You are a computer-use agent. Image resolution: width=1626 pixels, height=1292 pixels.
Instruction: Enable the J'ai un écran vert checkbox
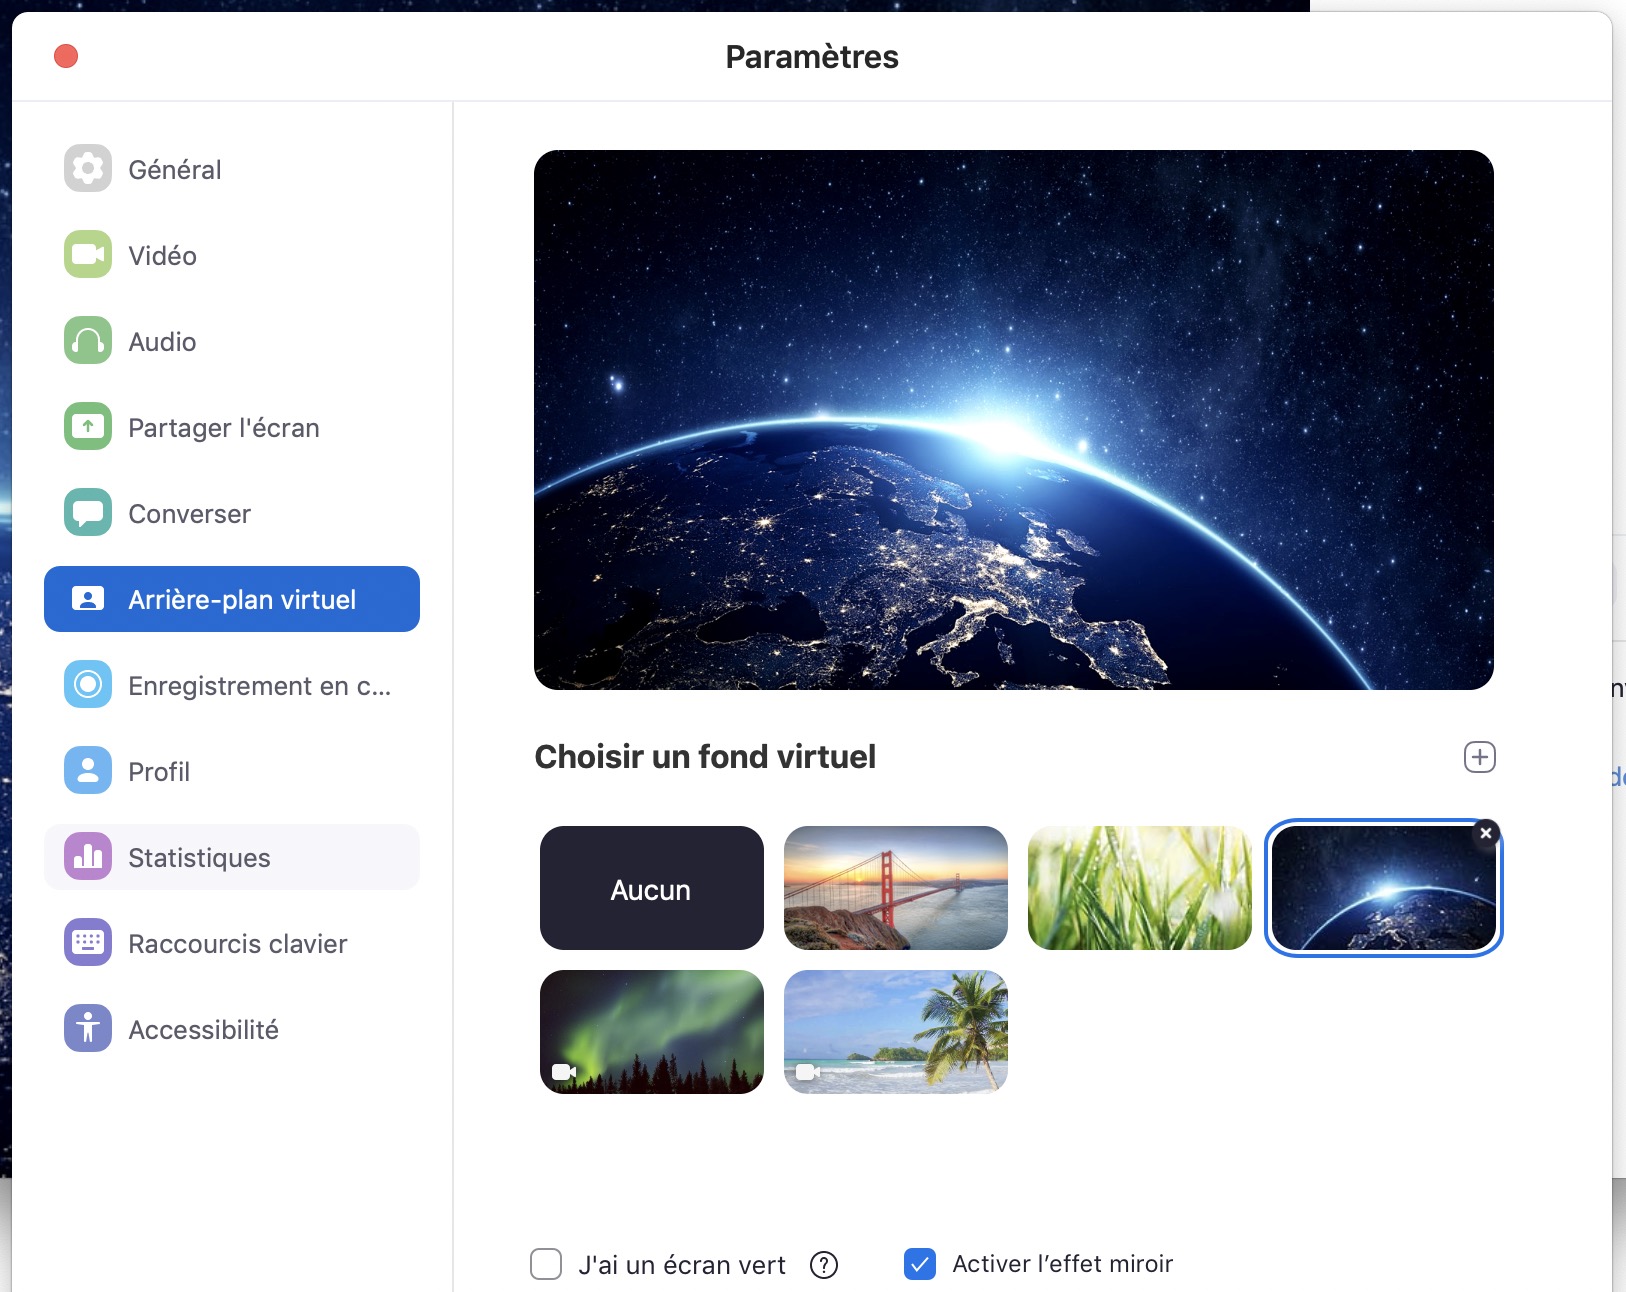[x=546, y=1264]
